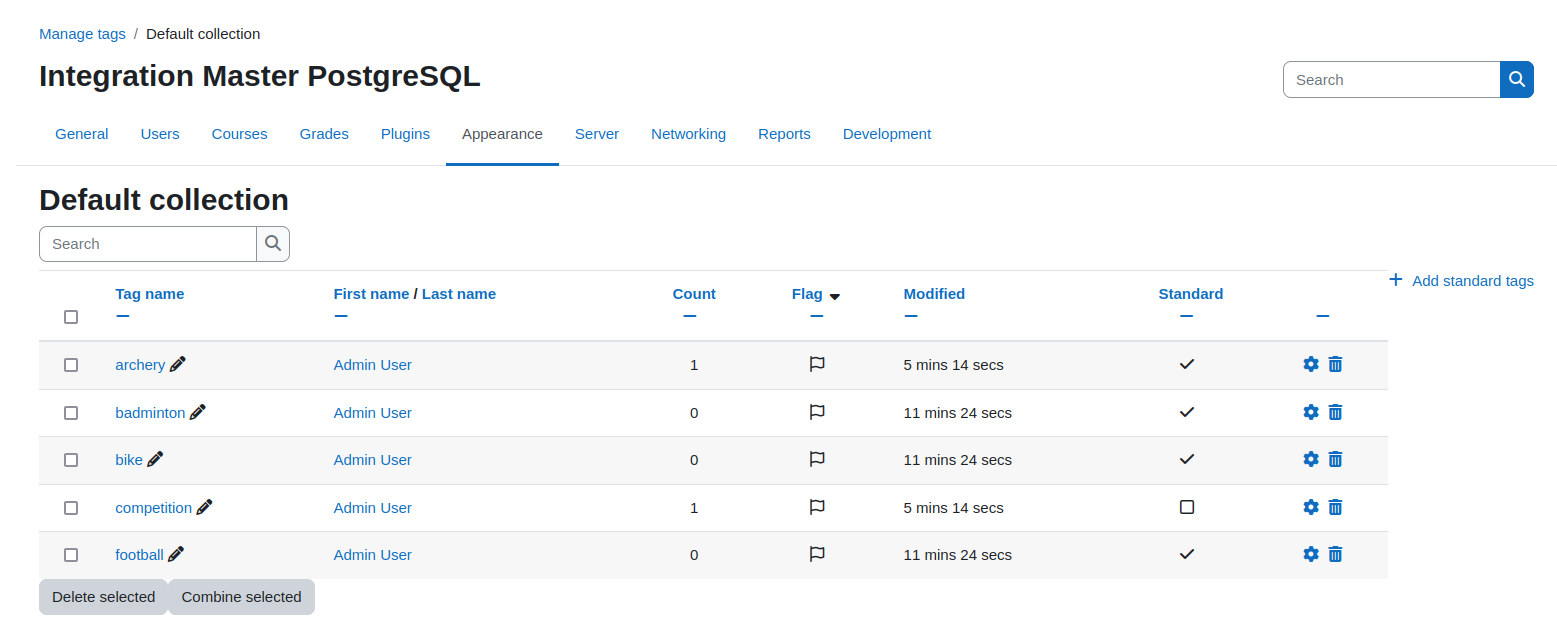Switch to the Users tab
The image size is (1557, 640).
[x=160, y=134]
